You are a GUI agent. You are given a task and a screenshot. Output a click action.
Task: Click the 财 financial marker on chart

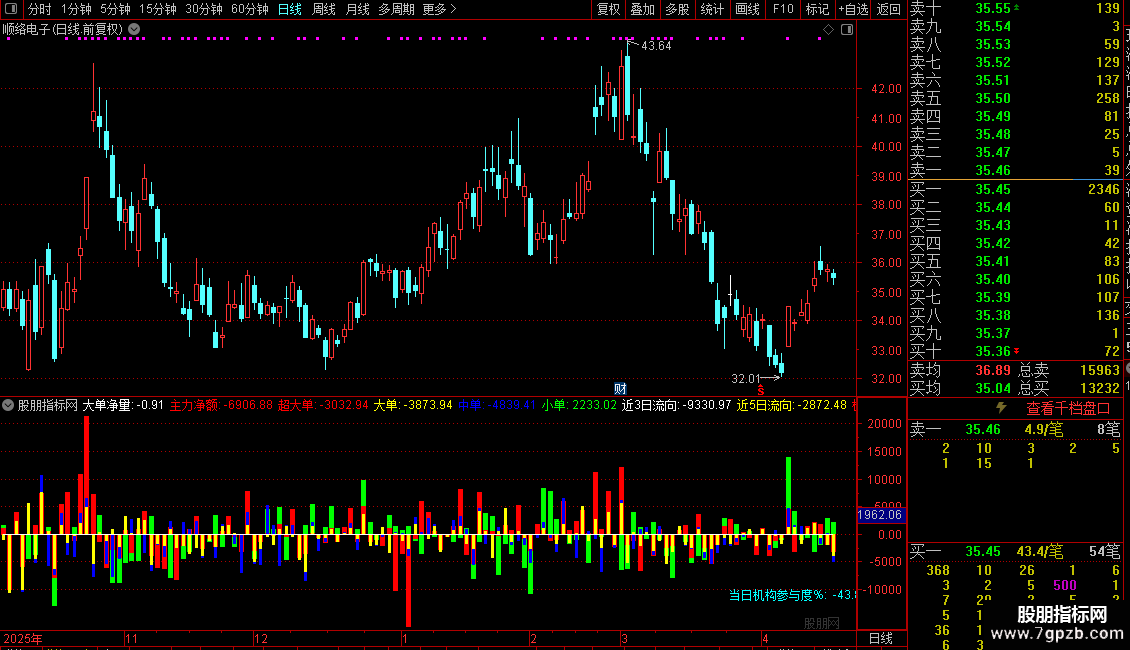620,388
